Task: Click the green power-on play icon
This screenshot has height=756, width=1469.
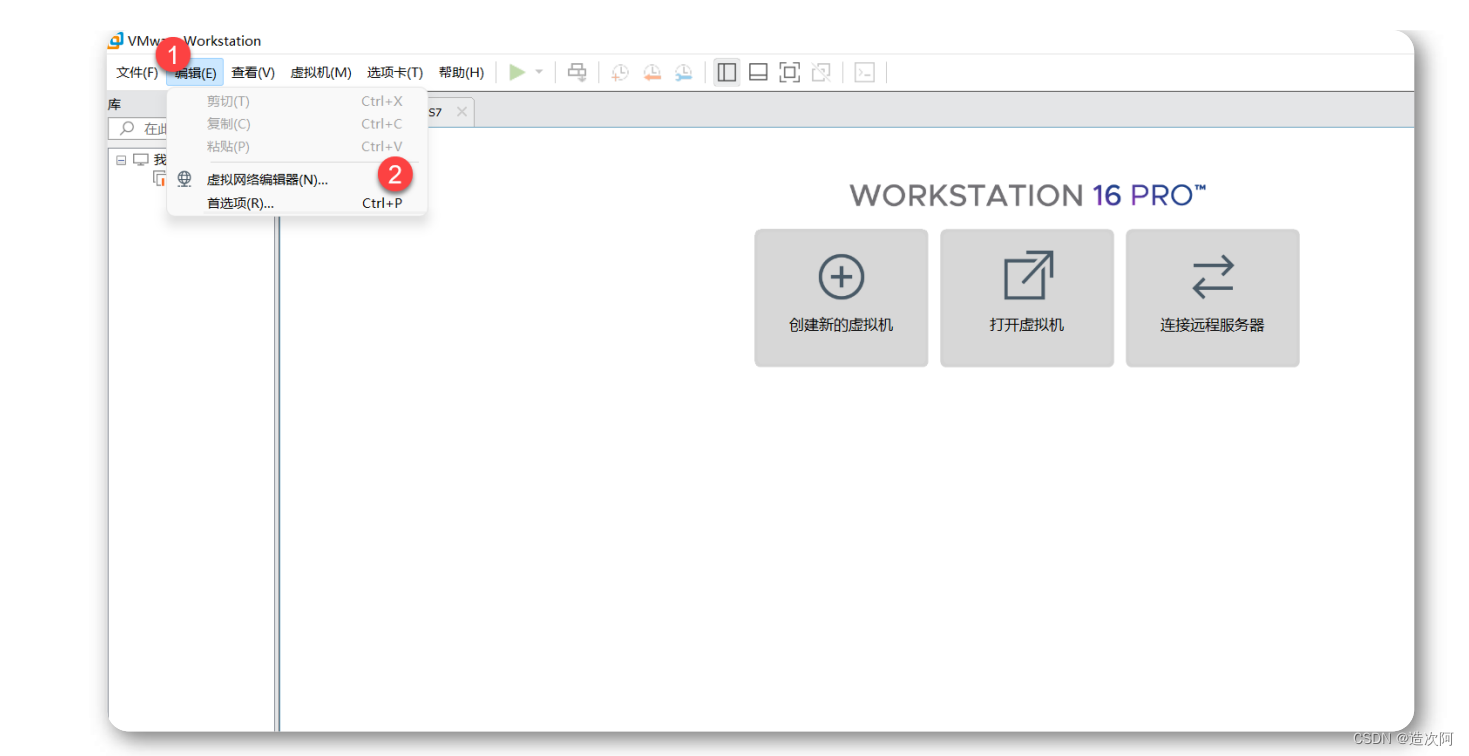Action: 517,72
